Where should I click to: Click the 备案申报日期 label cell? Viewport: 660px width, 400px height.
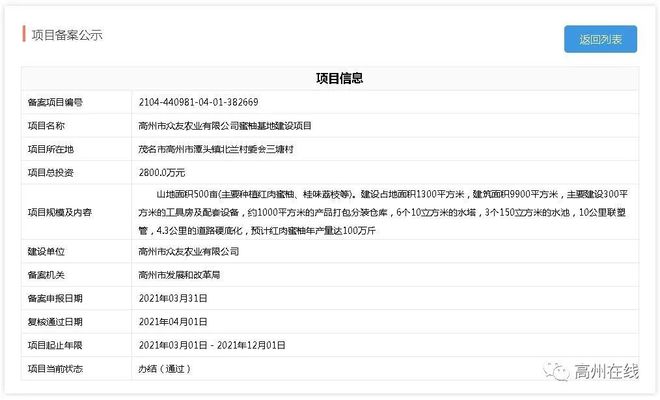pyautogui.click(x=77, y=299)
